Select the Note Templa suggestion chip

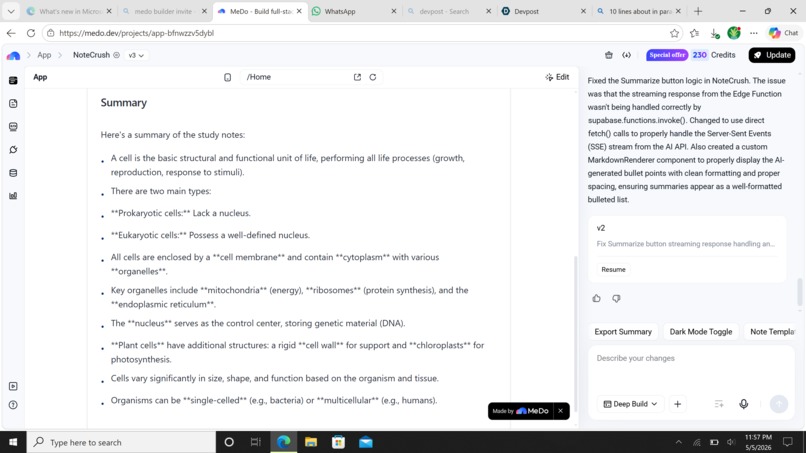pos(771,332)
